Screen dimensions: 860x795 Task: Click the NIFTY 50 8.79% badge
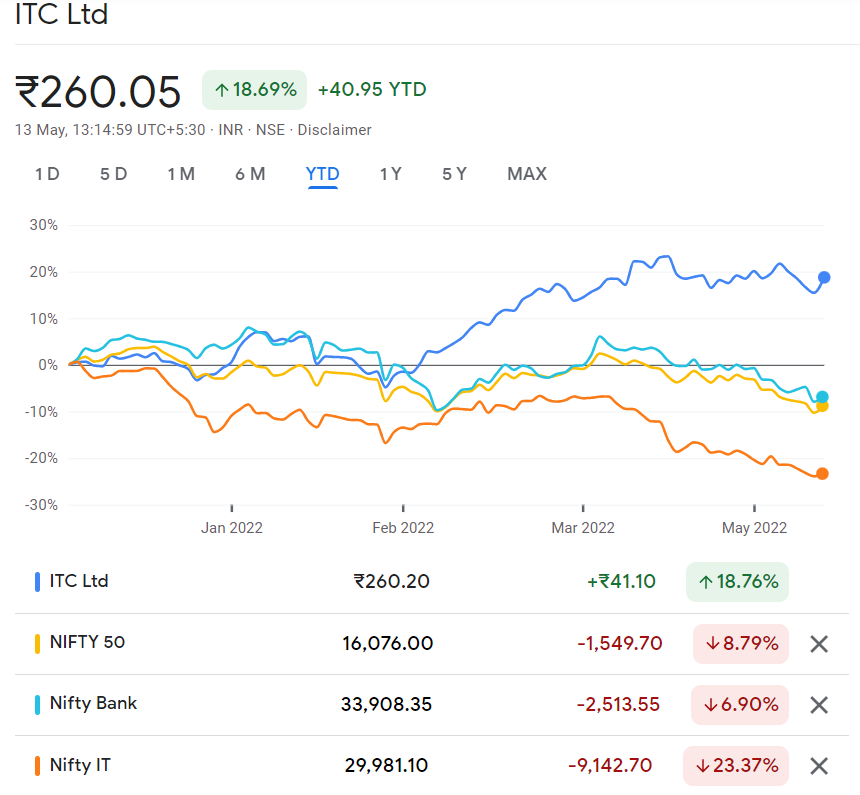(741, 643)
